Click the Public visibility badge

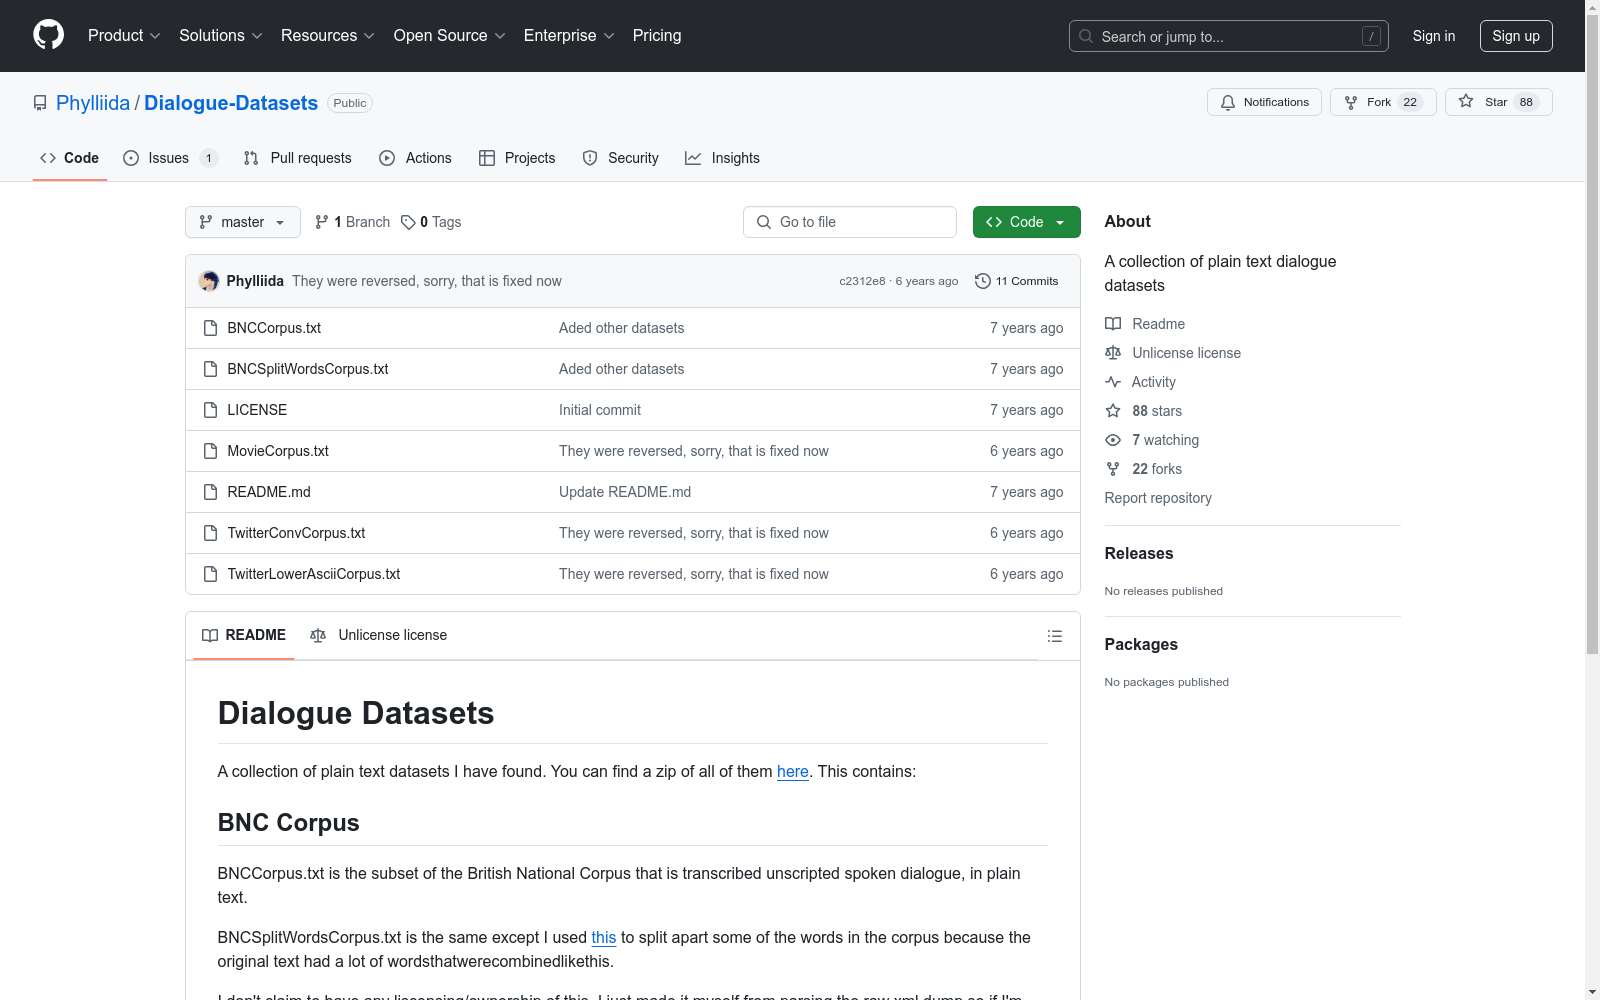click(x=350, y=103)
